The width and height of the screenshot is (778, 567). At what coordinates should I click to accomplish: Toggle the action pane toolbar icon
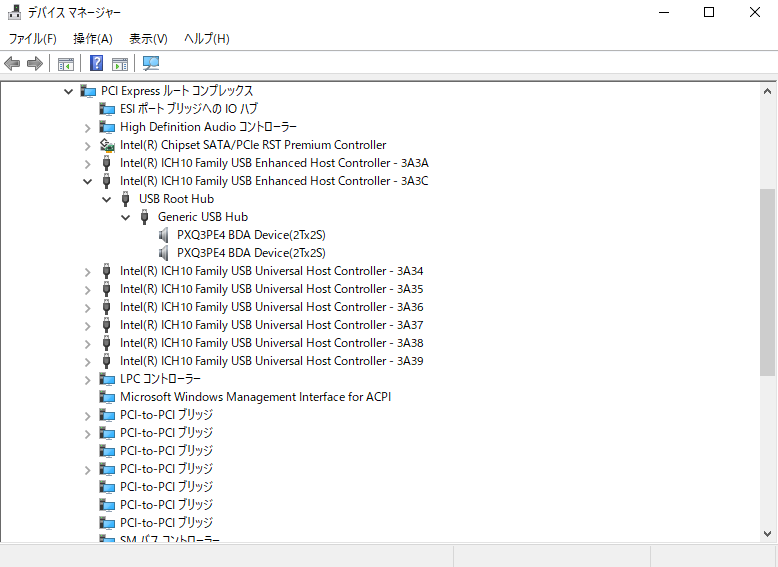[x=120, y=63]
